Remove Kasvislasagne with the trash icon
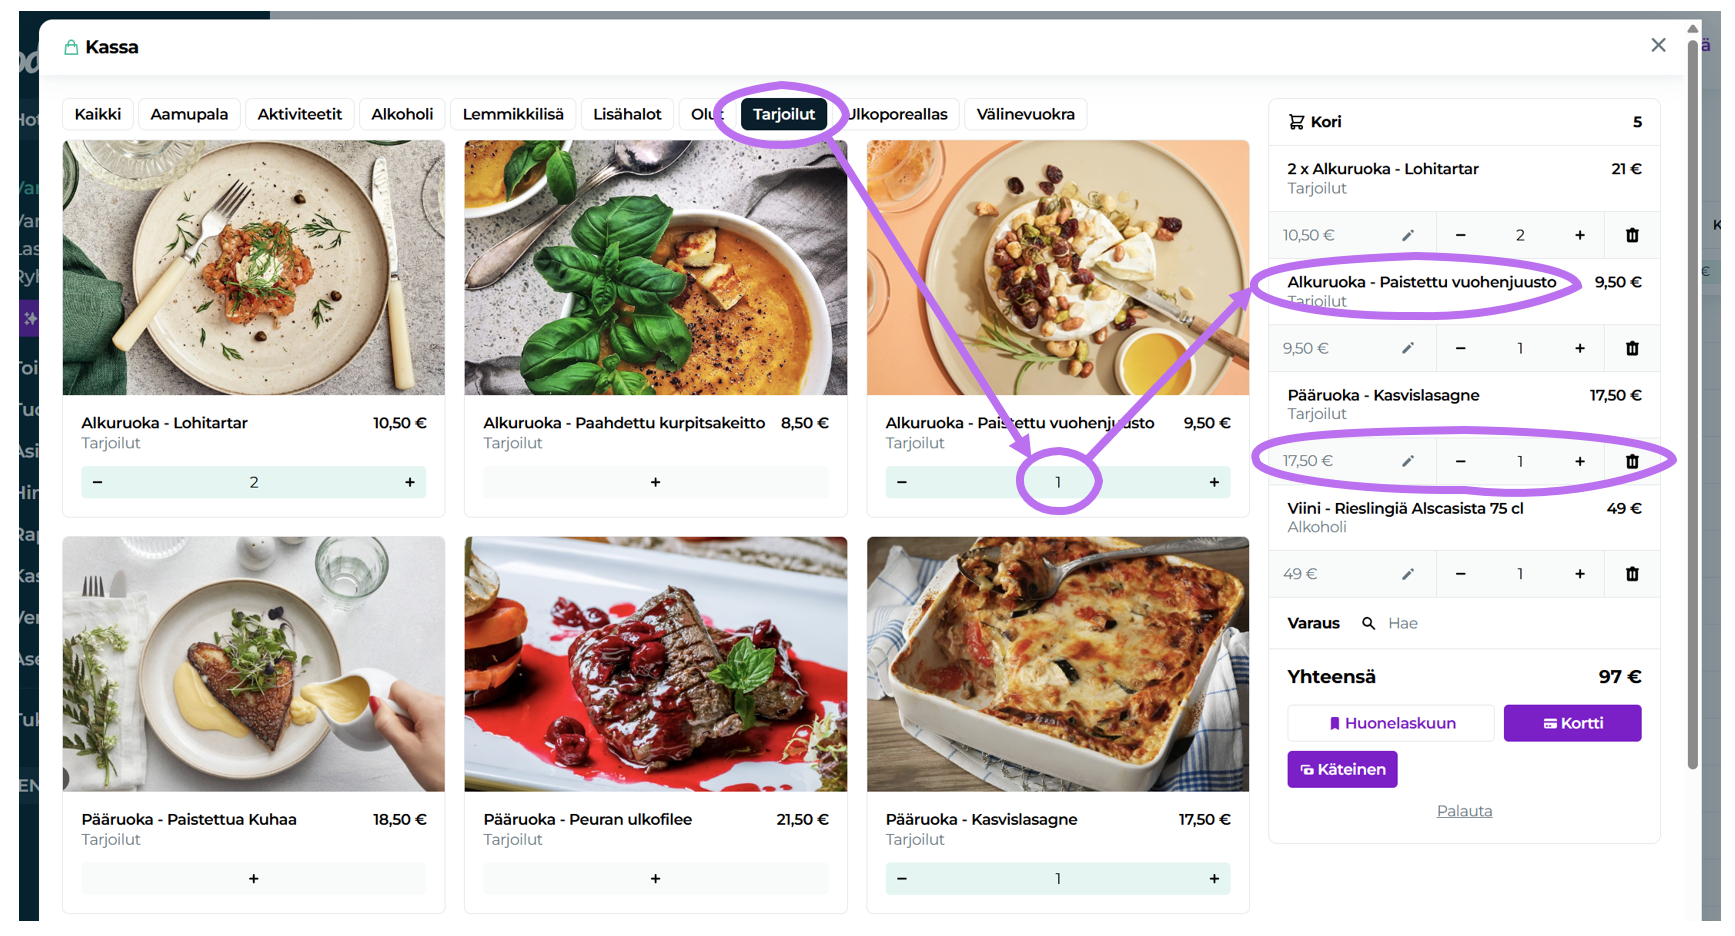The width and height of the screenshot is (1735, 936). coord(1631,461)
